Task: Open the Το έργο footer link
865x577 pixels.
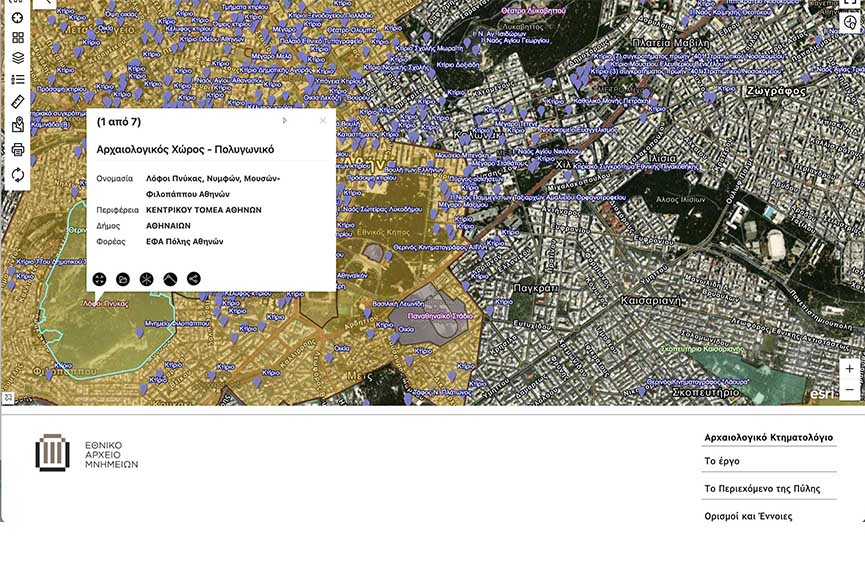Action: tap(722, 461)
